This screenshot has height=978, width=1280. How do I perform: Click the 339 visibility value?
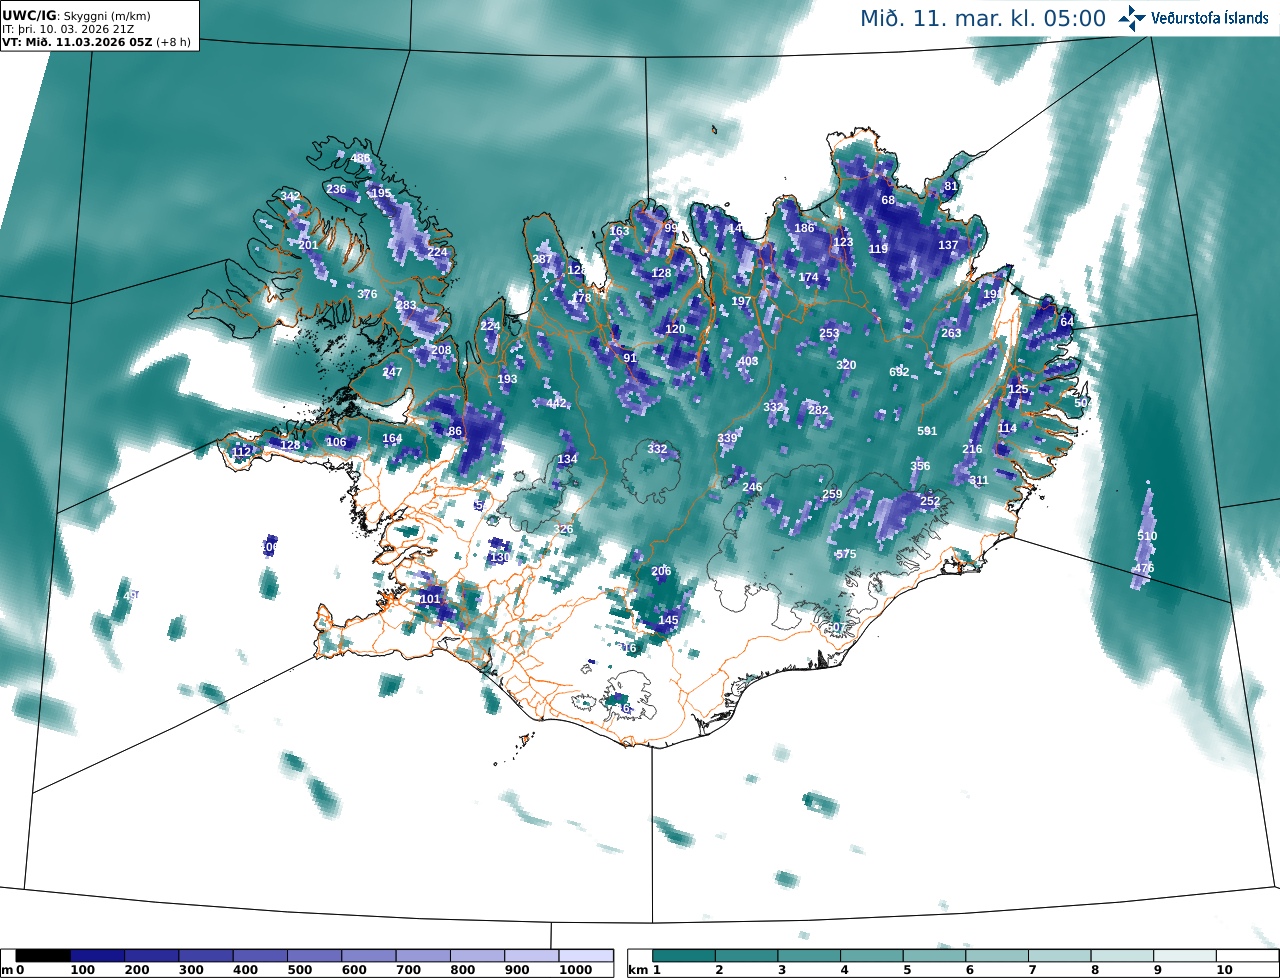click(727, 438)
